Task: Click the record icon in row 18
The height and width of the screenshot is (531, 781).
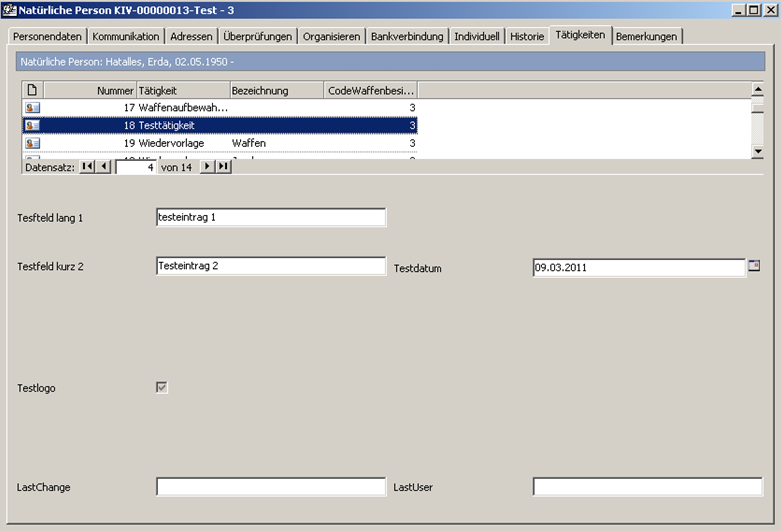Action: 32,125
